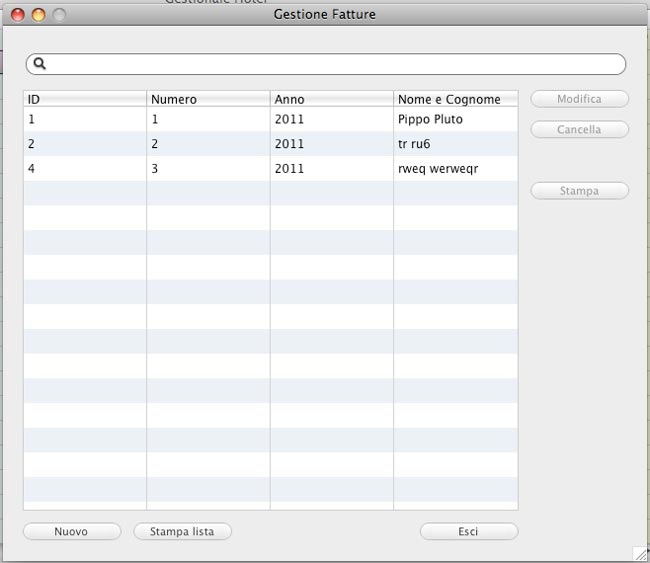Select the tr ru6 name cell
This screenshot has height=563, width=650.
click(456, 144)
